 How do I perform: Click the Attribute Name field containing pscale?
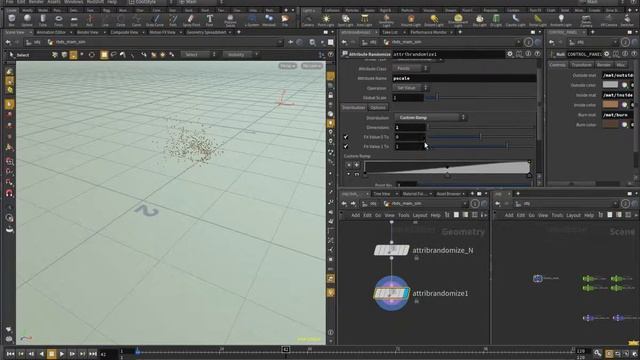pos(464,78)
